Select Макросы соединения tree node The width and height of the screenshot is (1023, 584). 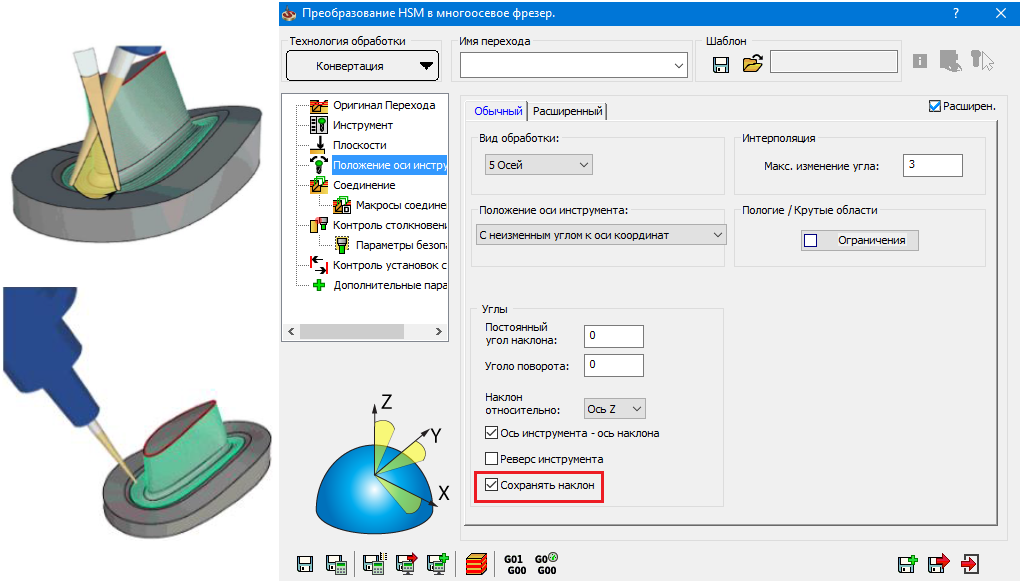pos(401,206)
